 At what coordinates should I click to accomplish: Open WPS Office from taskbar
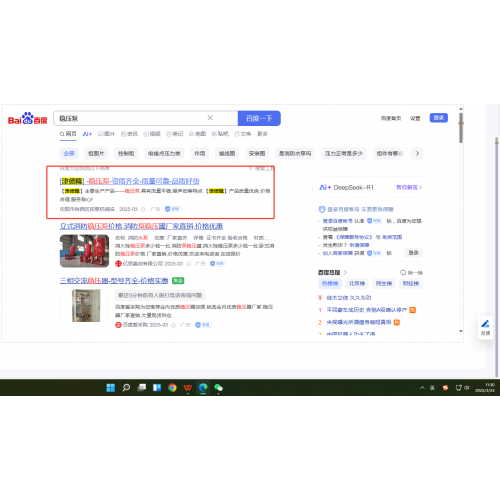coord(188,388)
